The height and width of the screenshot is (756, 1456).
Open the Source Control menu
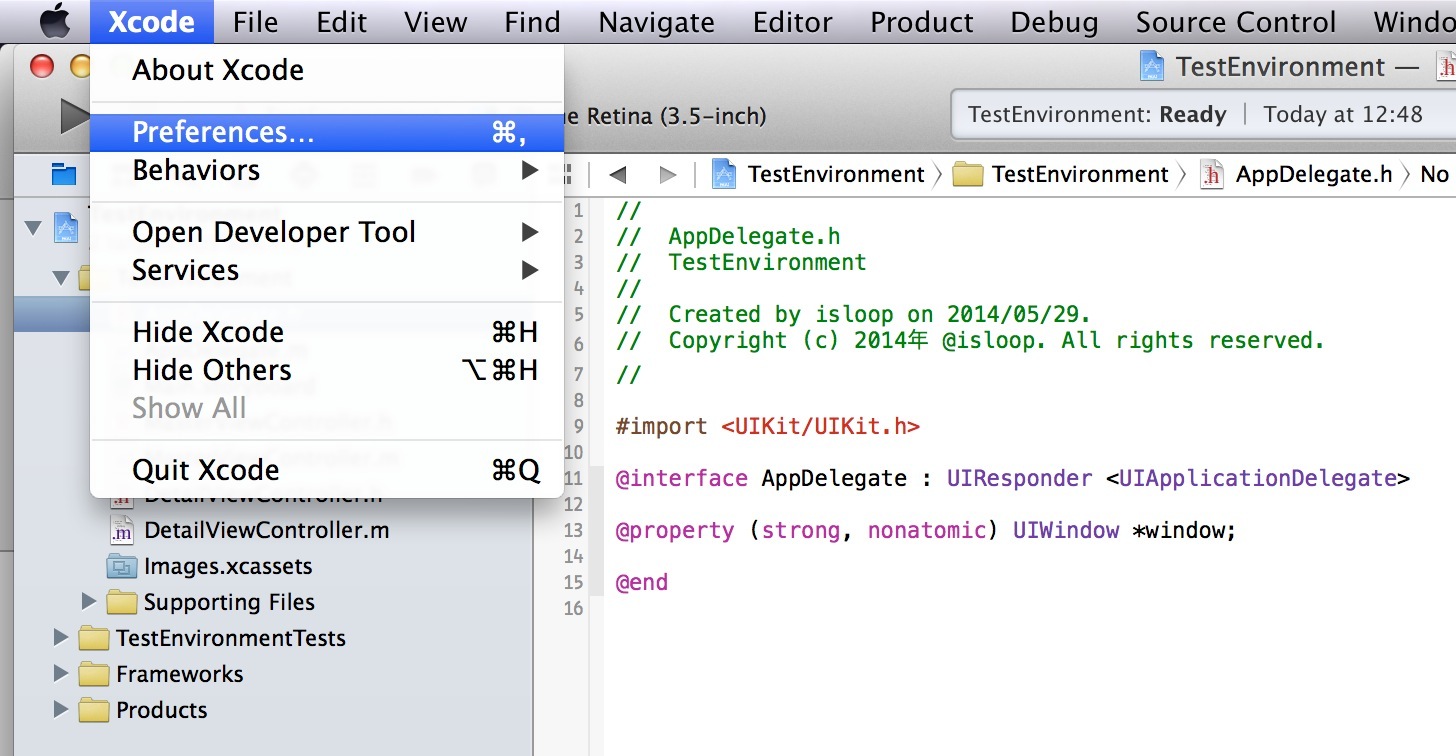[1235, 22]
